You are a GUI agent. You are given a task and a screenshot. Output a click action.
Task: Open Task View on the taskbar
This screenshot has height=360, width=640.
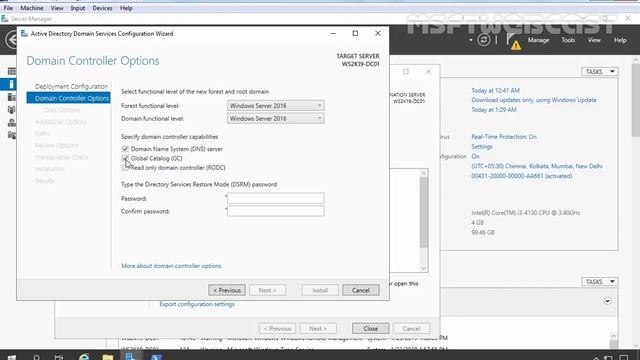[x=59, y=357]
